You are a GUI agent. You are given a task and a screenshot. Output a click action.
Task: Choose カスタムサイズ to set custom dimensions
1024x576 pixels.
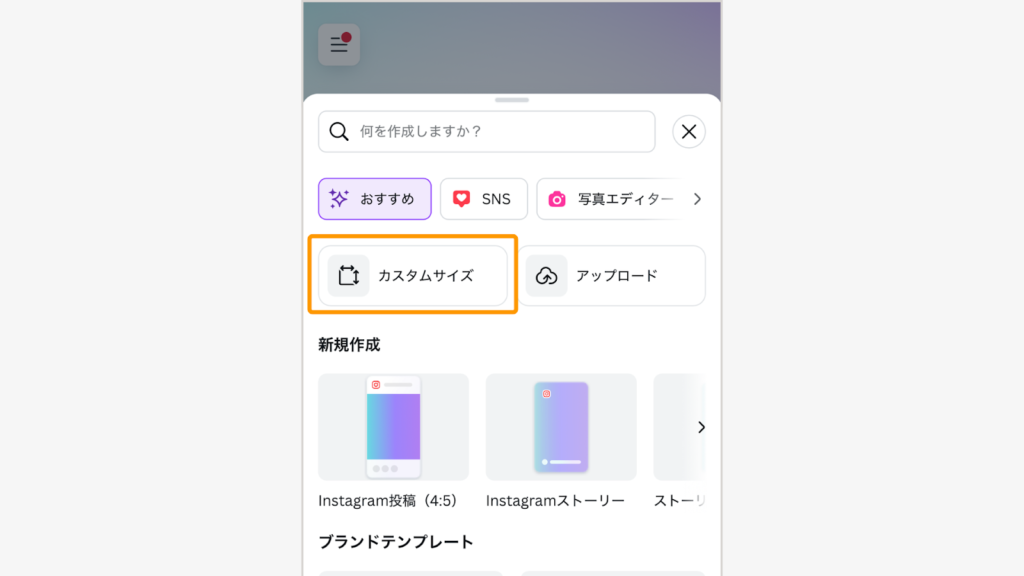coord(411,276)
